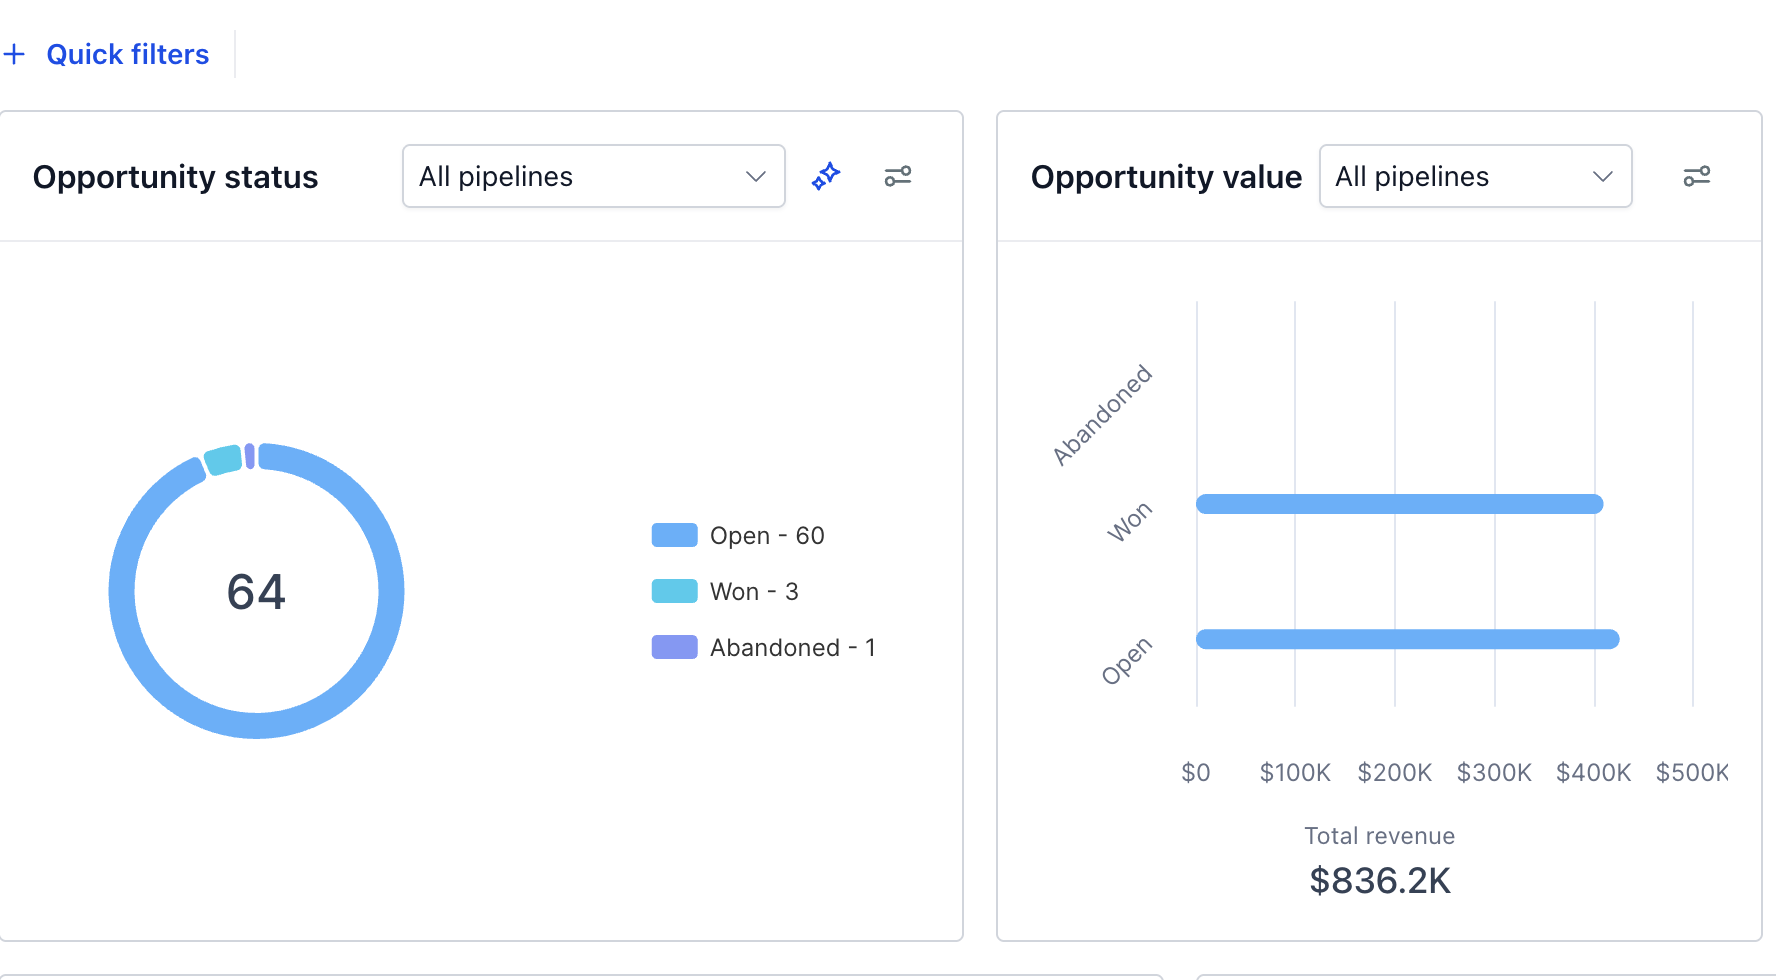This screenshot has height=980, width=1776.
Task: Click the Won segment of donut chart
Action: (x=224, y=460)
